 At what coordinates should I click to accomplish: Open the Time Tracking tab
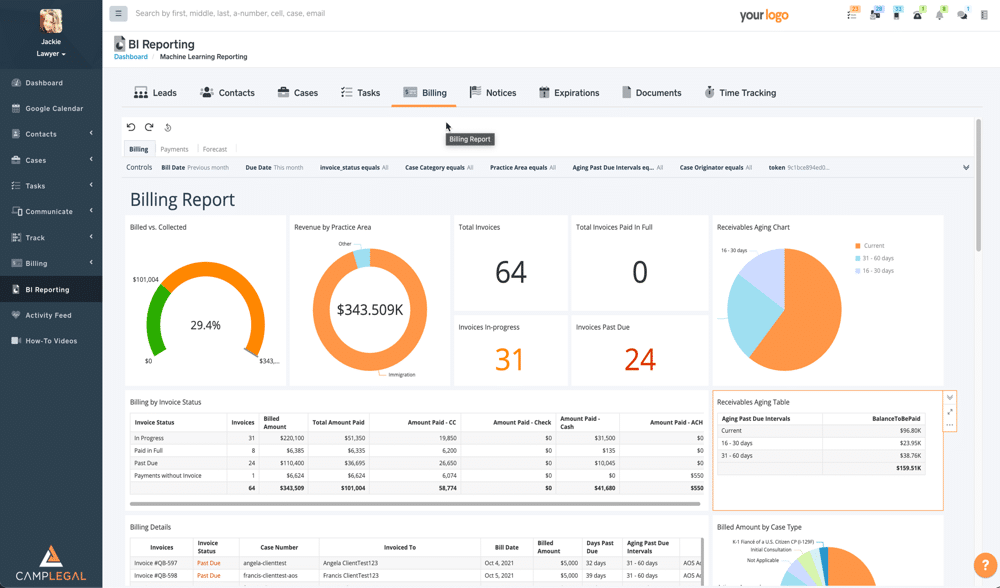[x=739, y=93]
